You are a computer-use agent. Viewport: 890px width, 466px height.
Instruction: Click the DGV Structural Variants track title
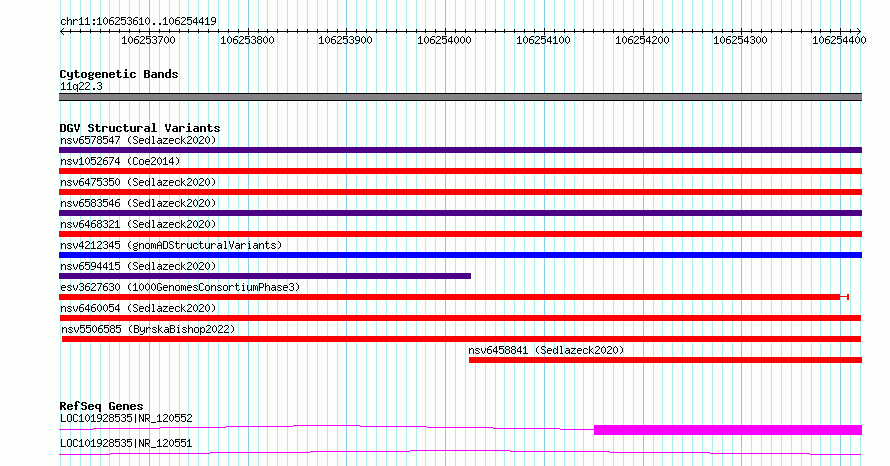(140, 128)
